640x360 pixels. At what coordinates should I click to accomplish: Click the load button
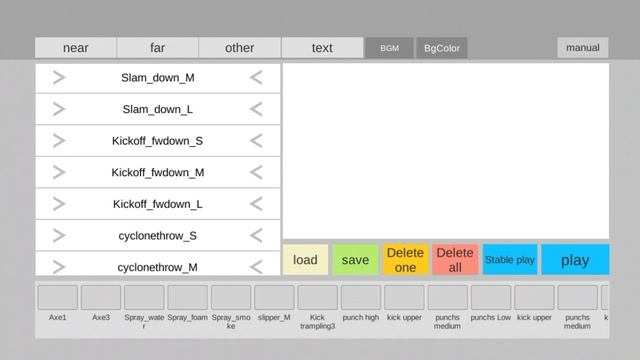click(x=305, y=260)
